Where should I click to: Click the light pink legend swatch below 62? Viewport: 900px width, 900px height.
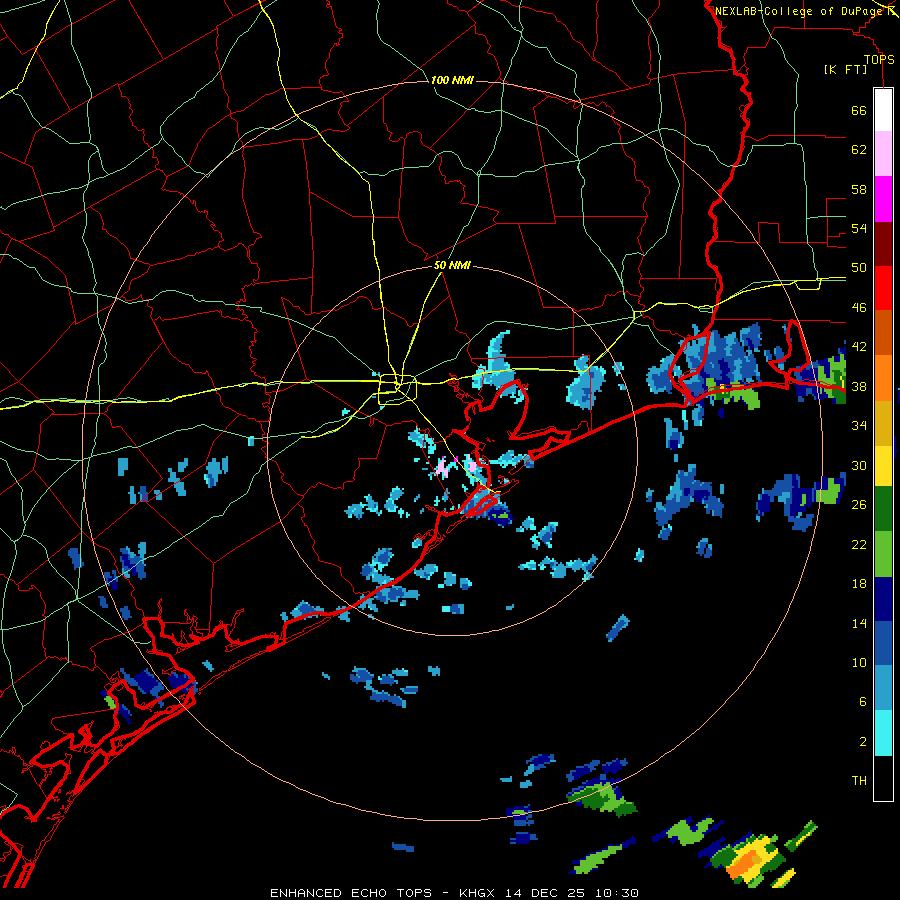tap(883, 154)
